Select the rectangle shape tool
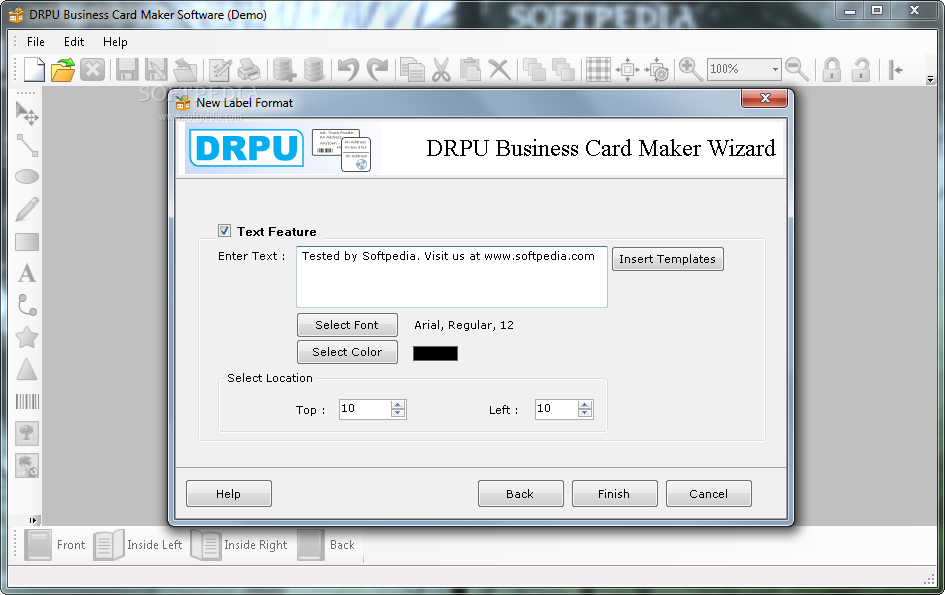This screenshot has height=595, width=945. point(27,242)
